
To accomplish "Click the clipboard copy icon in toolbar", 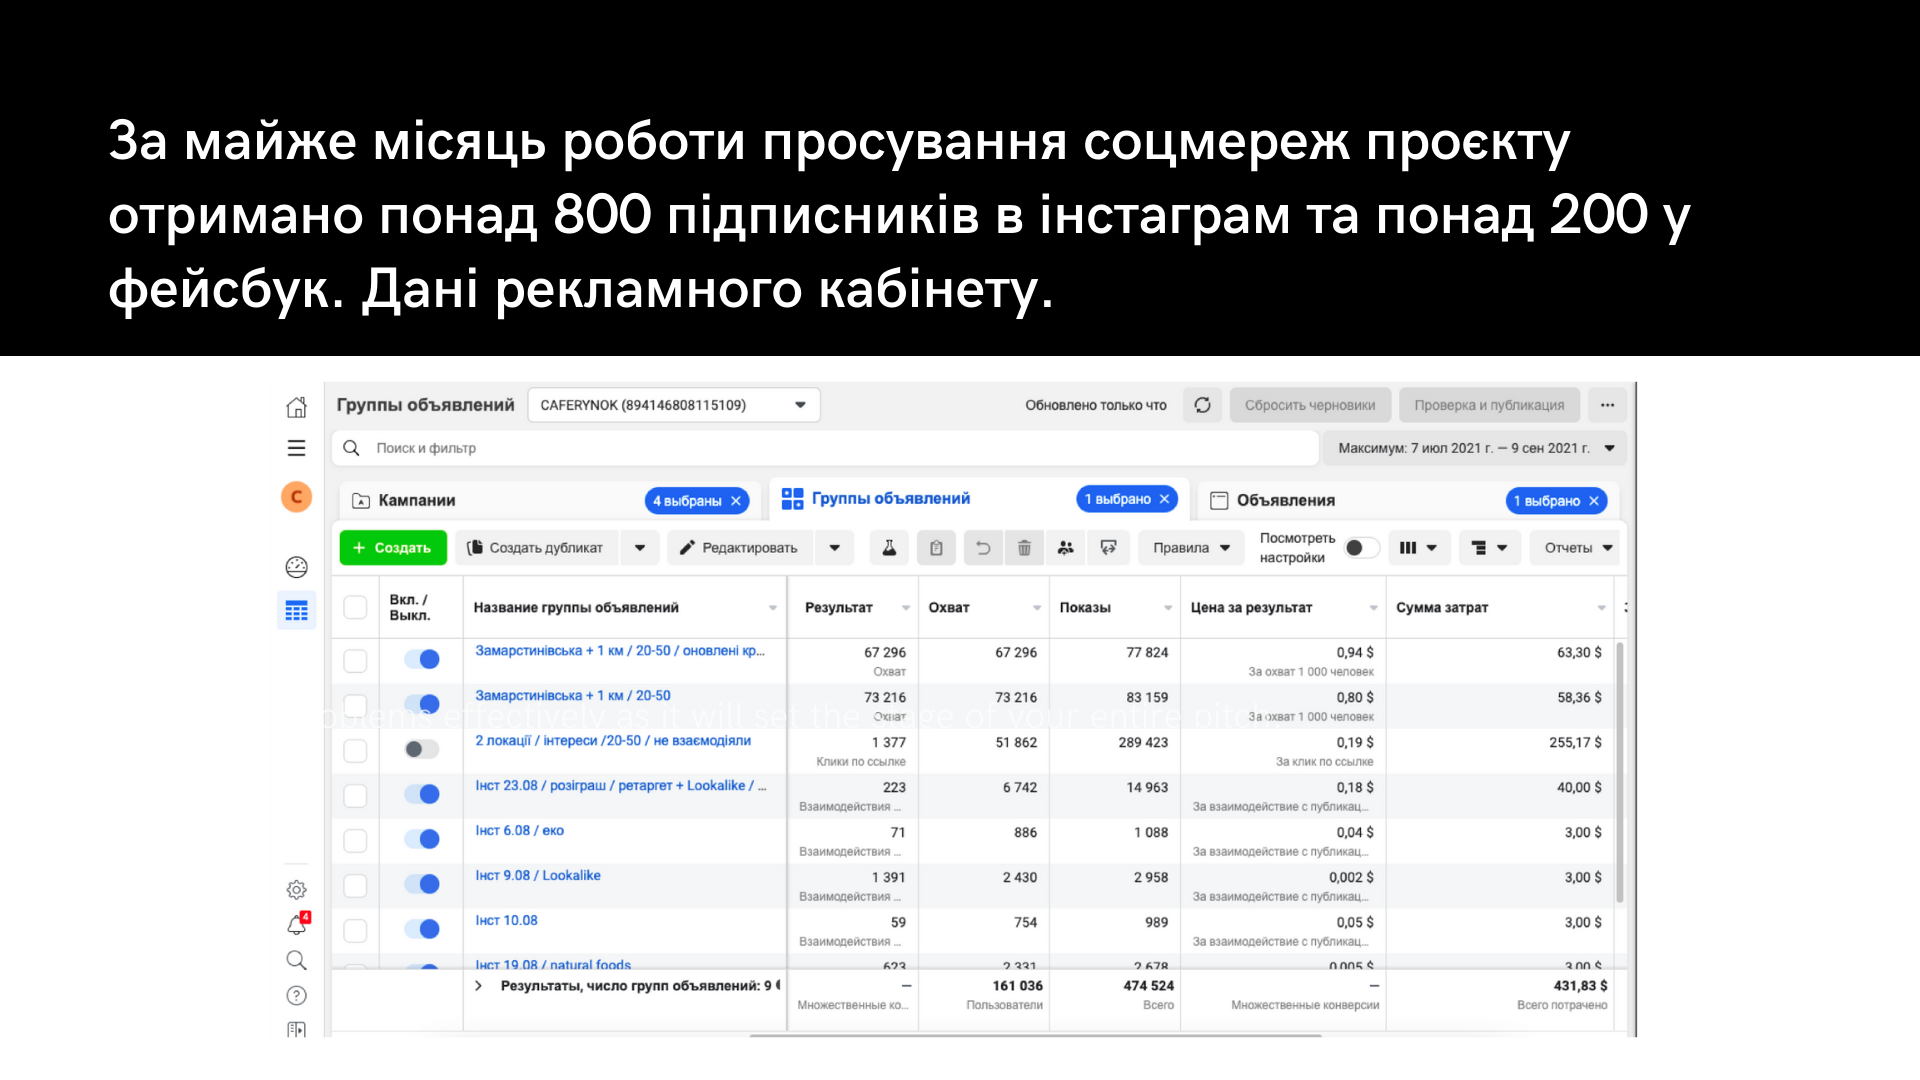I will [936, 547].
